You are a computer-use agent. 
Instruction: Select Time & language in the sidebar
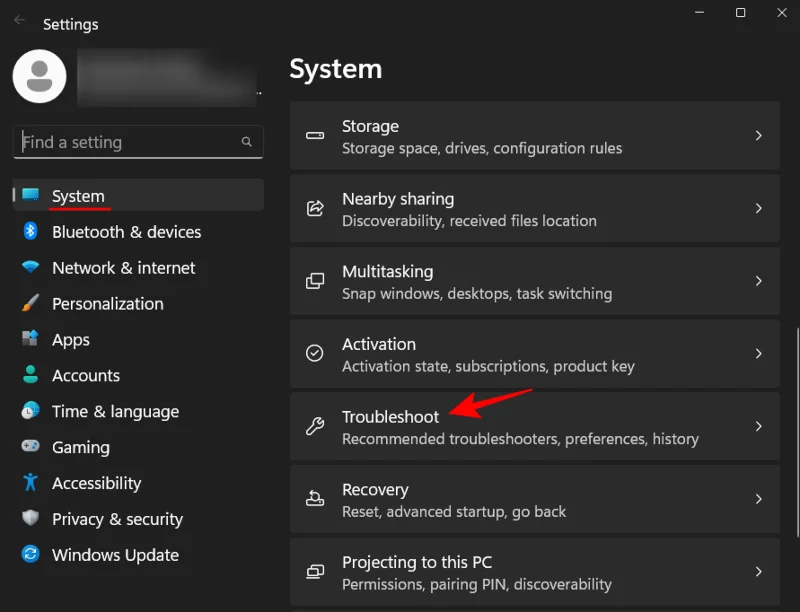(115, 411)
